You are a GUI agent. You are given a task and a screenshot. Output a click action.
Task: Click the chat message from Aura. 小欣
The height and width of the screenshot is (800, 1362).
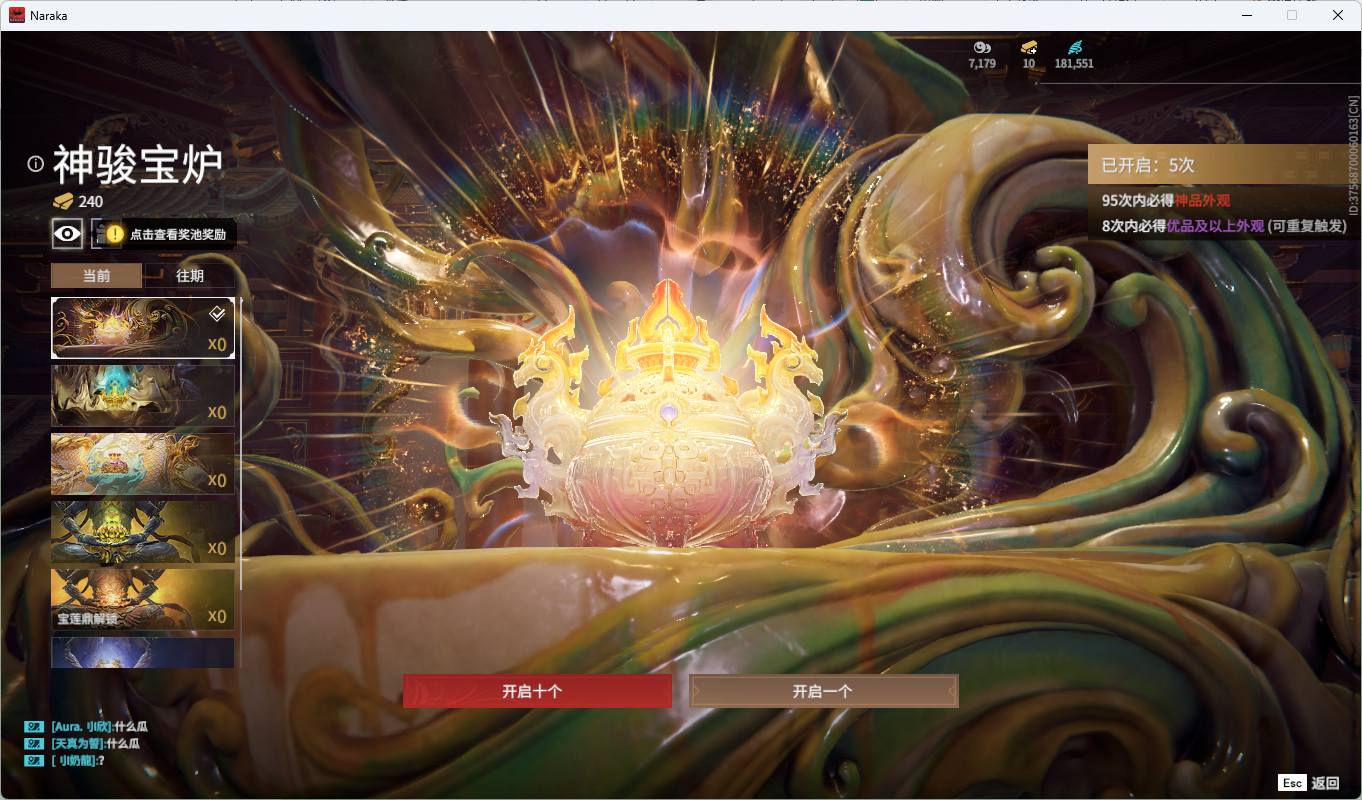(x=99, y=727)
